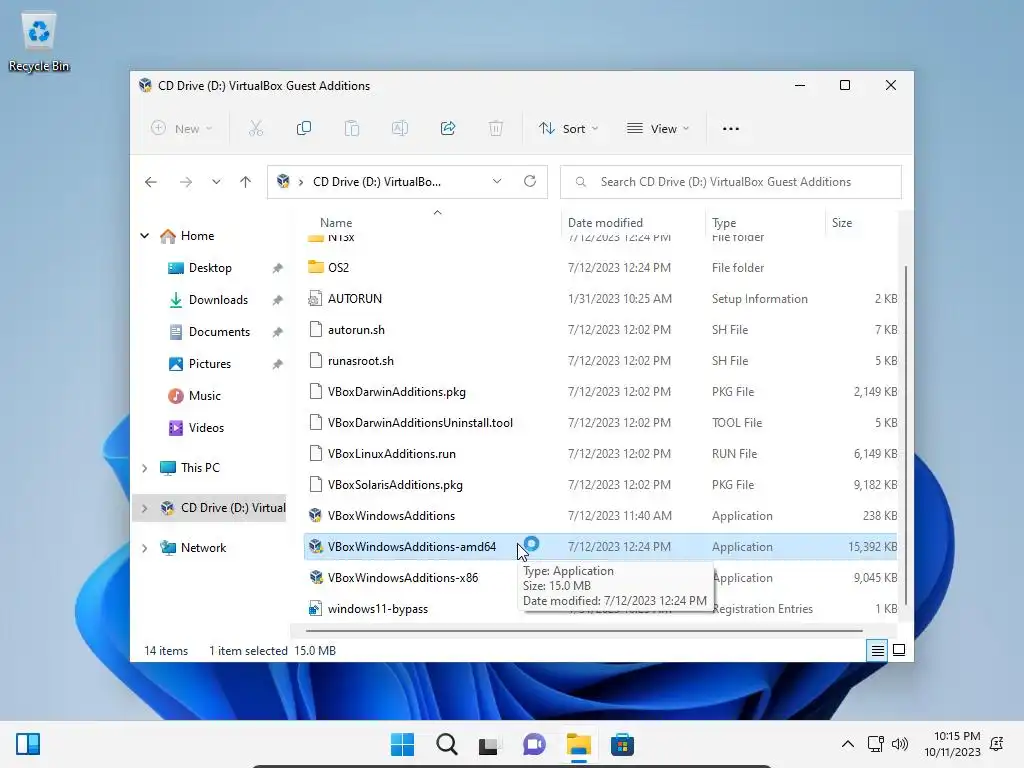The width and height of the screenshot is (1024, 768).
Task: Click the address bar path CD Drive
Action: click(377, 182)
